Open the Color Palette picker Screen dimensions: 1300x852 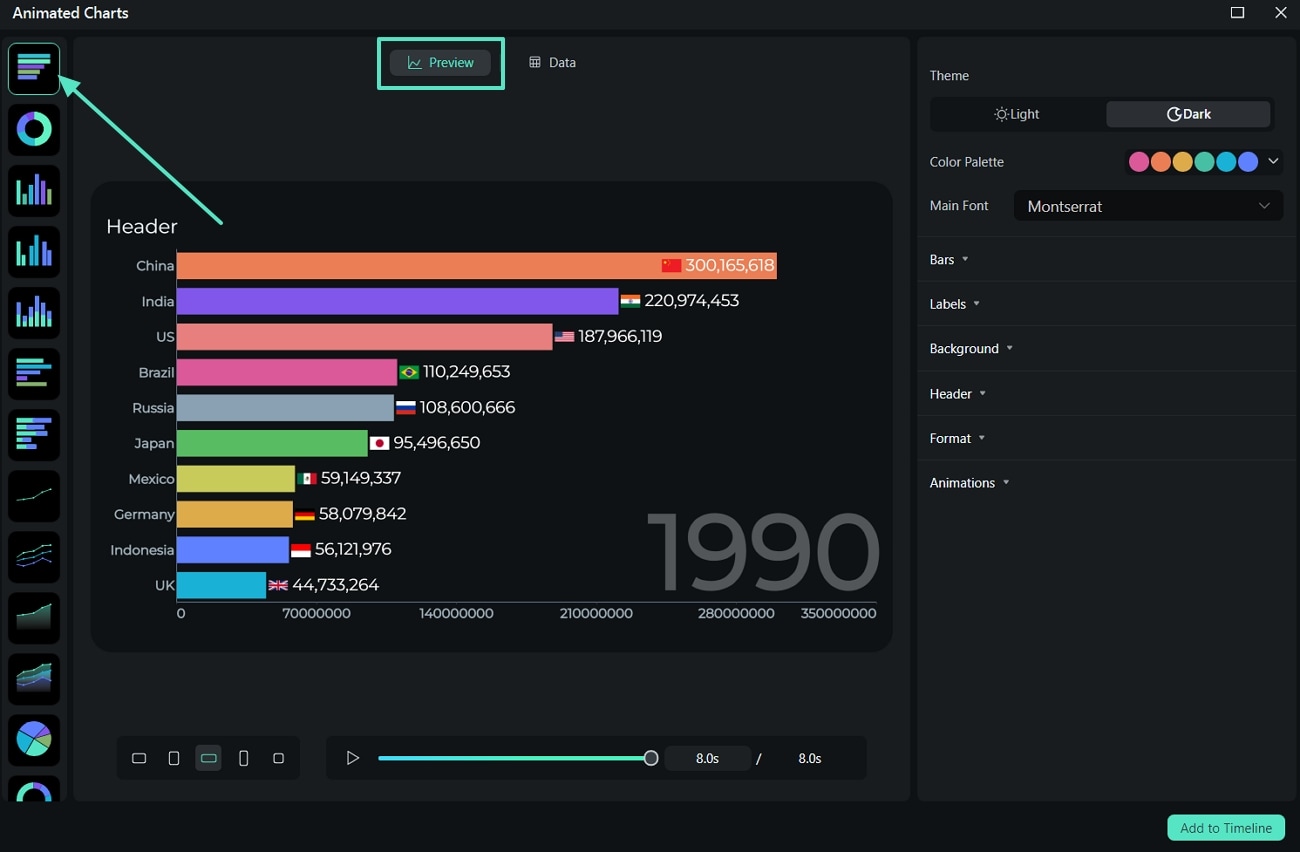pyautogui.click(x=1272, y=161)
